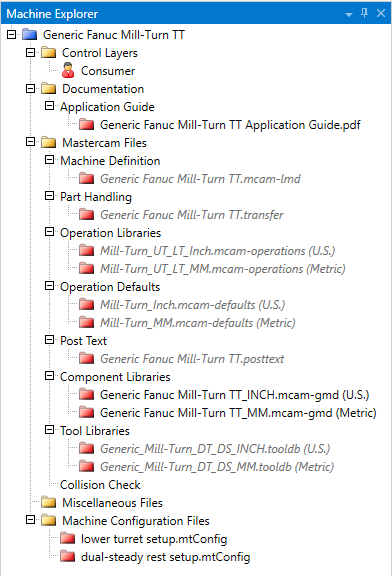Click the red icon beside DT_DS_INCH.tooldb
The image size is (392, 576).
pyautogui.click(x=87, y=449)
